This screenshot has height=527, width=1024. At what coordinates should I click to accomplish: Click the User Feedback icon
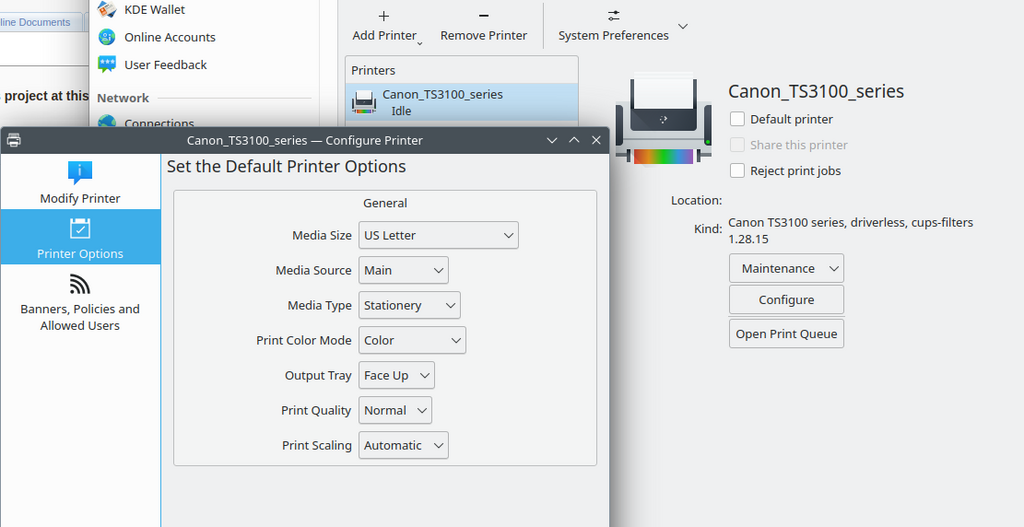click(106, 64)
